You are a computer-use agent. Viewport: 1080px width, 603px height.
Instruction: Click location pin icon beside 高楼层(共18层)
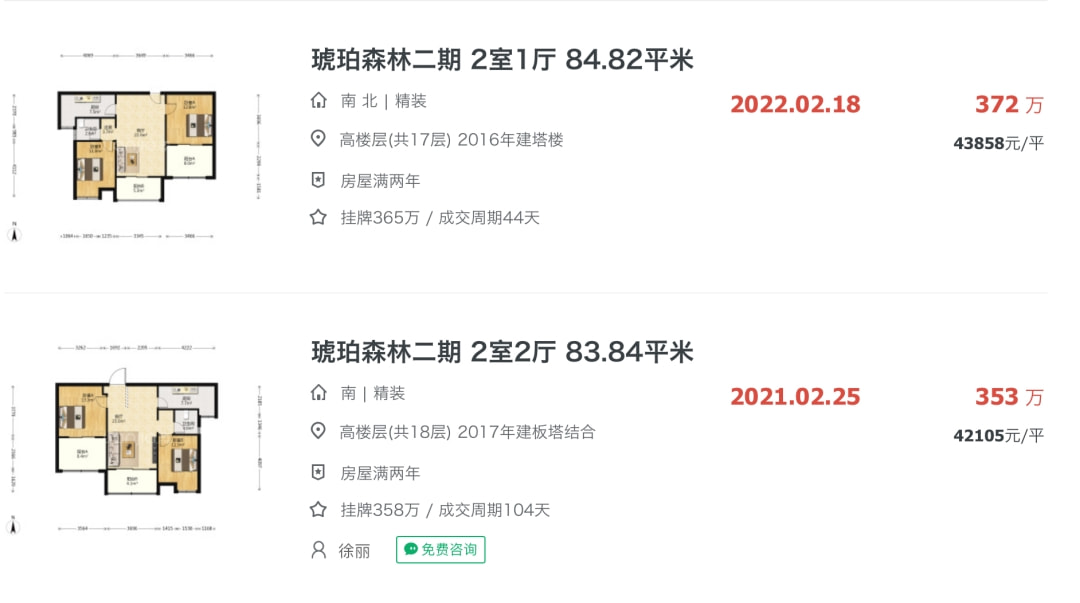(318, 431)
